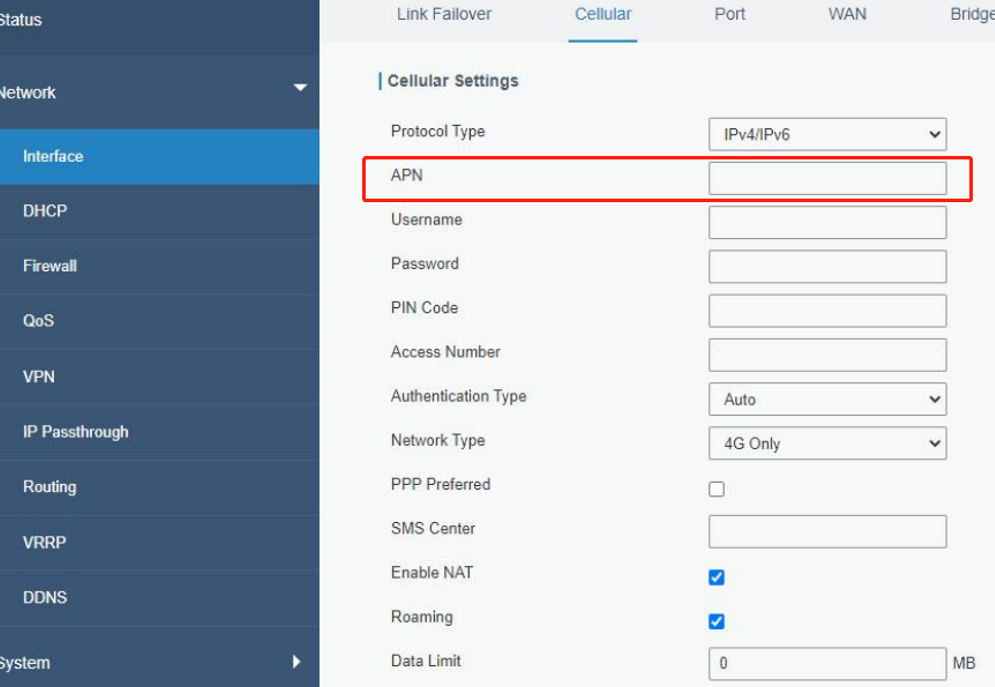The image size is (995, 687).
Task: Click the APN input field
Action: (x=827, y=178)
